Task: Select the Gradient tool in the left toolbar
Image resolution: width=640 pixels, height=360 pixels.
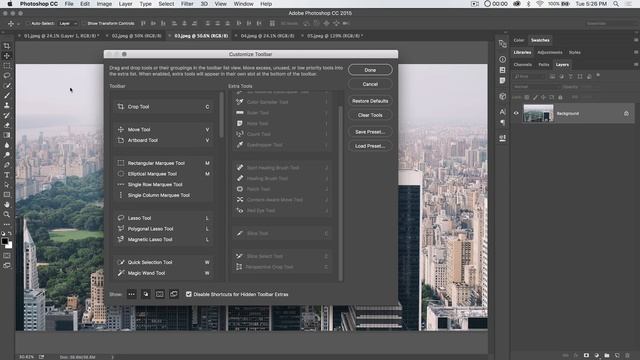Action: (7, 135)
